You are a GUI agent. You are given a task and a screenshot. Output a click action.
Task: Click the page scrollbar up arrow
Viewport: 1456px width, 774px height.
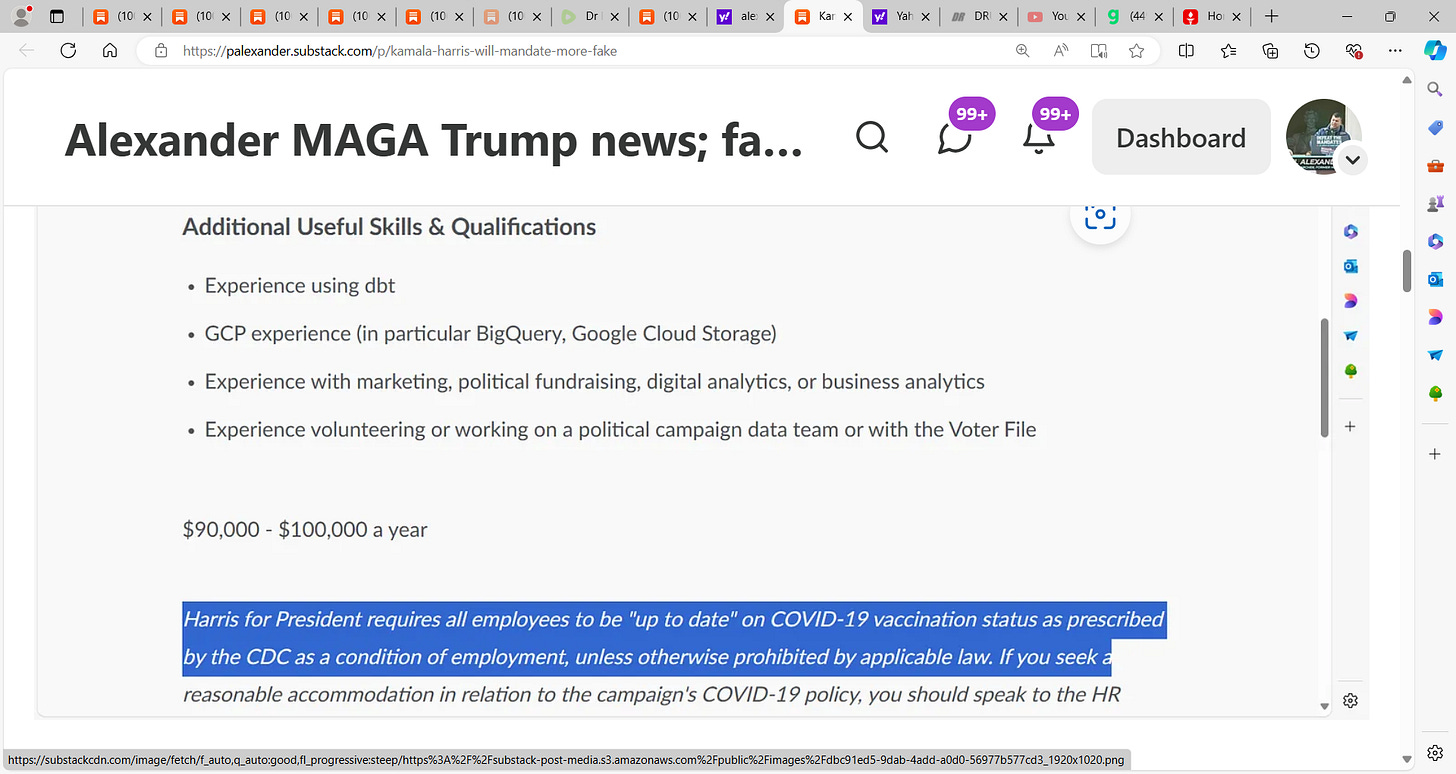1408,82
